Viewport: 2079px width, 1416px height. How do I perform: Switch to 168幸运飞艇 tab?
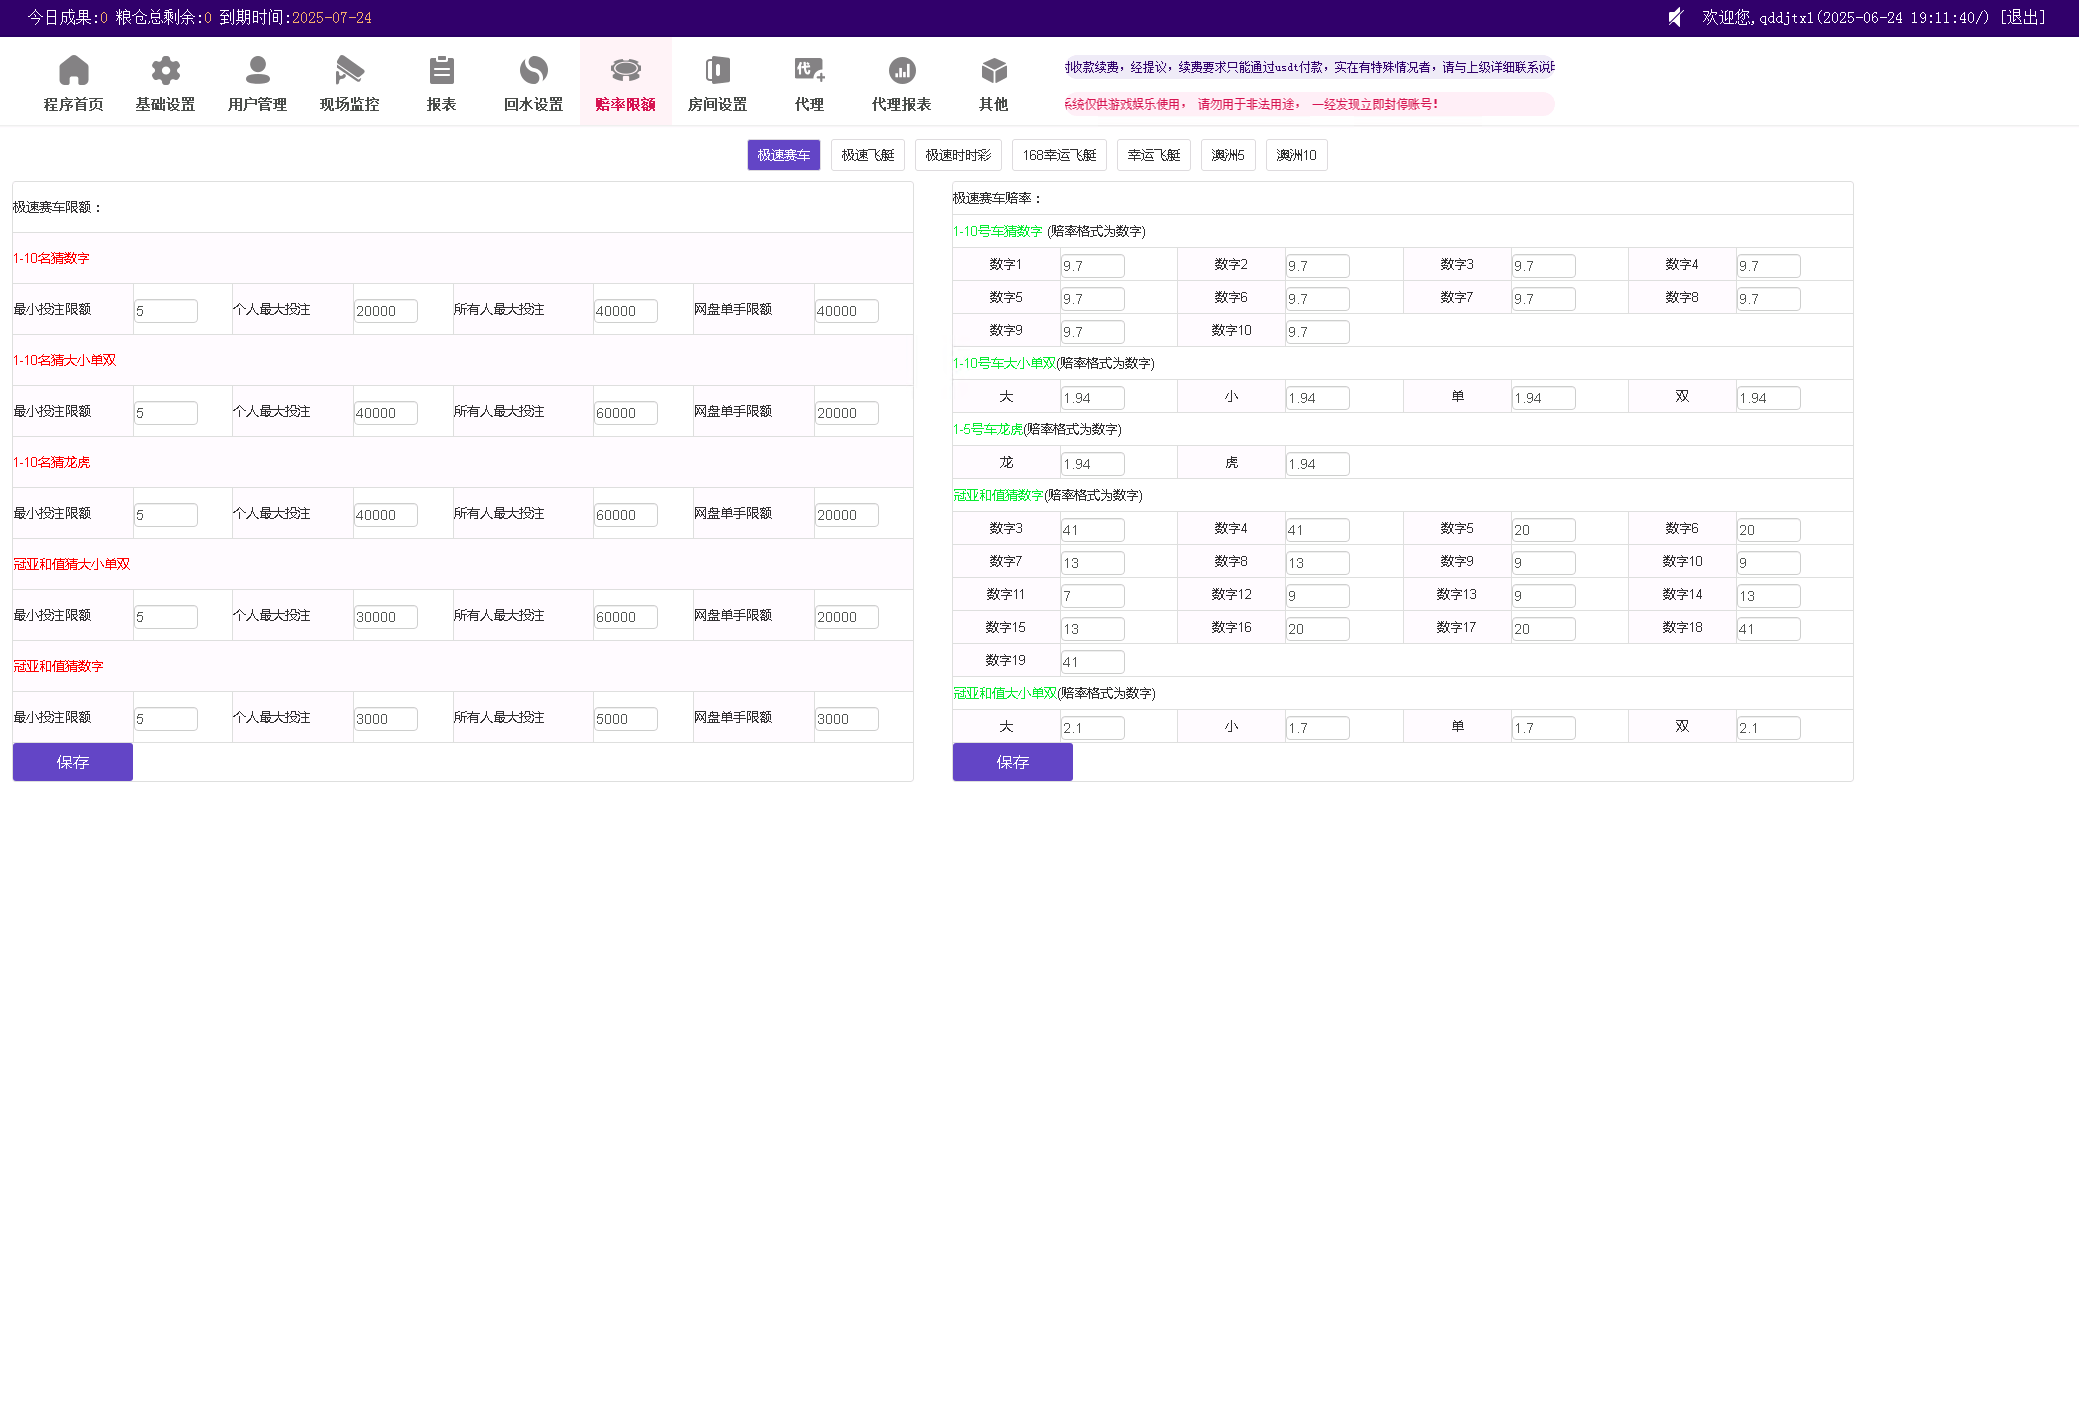[1059, 155]
